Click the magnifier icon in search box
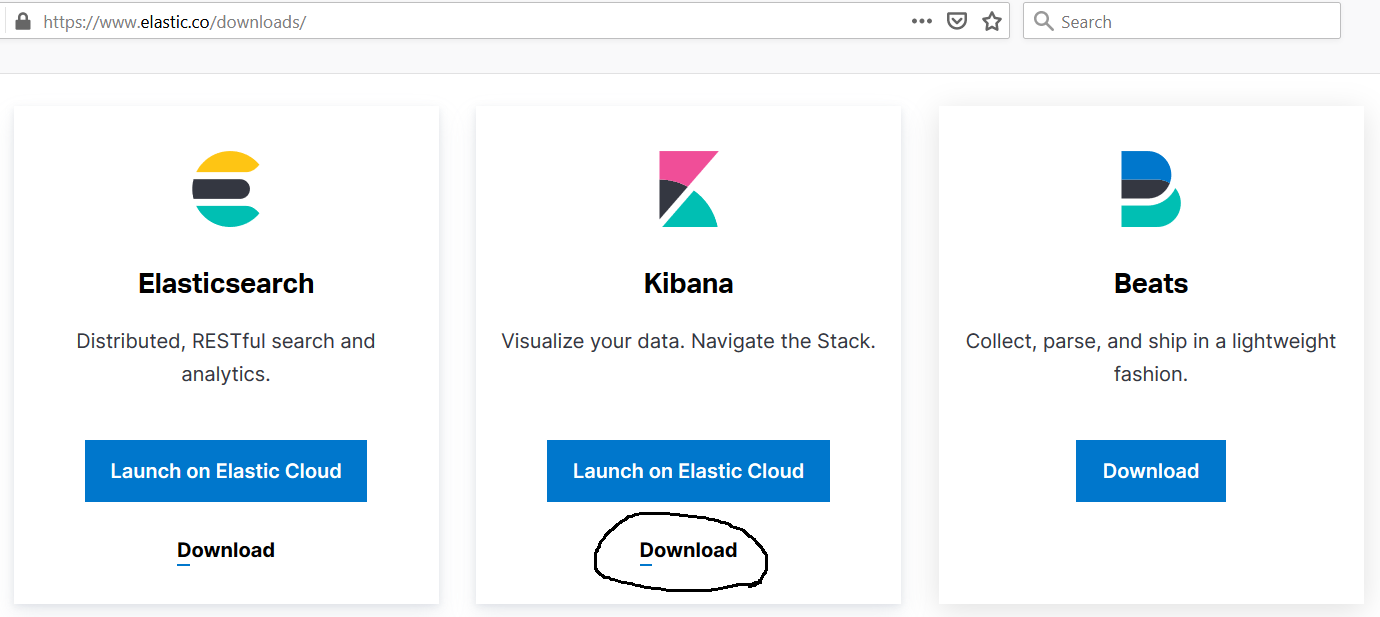1380x617 pixels. click(1043, 21)
